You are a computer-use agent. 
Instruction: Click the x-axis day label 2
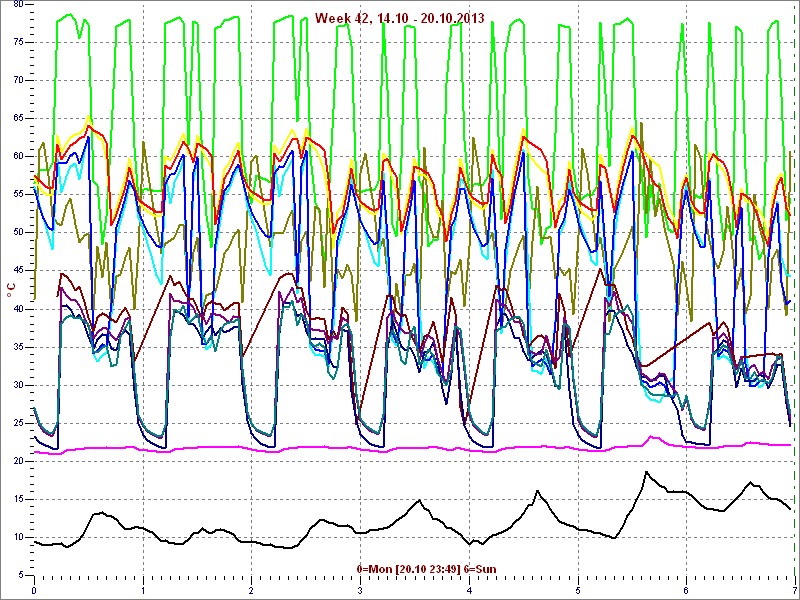[x=252, y=591]
